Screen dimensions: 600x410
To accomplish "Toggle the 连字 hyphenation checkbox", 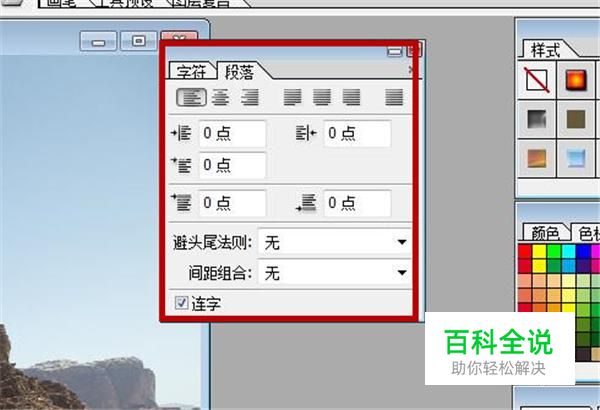I will pyautogui.click(x=181, y=303).
